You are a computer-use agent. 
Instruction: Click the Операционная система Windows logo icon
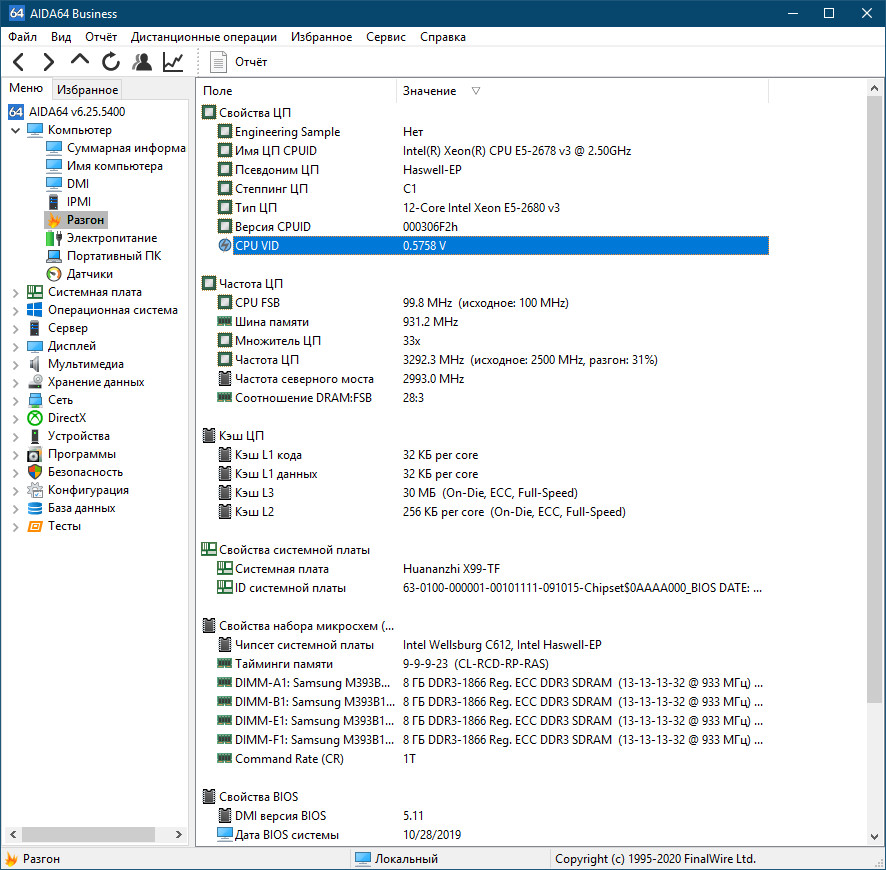(35, 310)
